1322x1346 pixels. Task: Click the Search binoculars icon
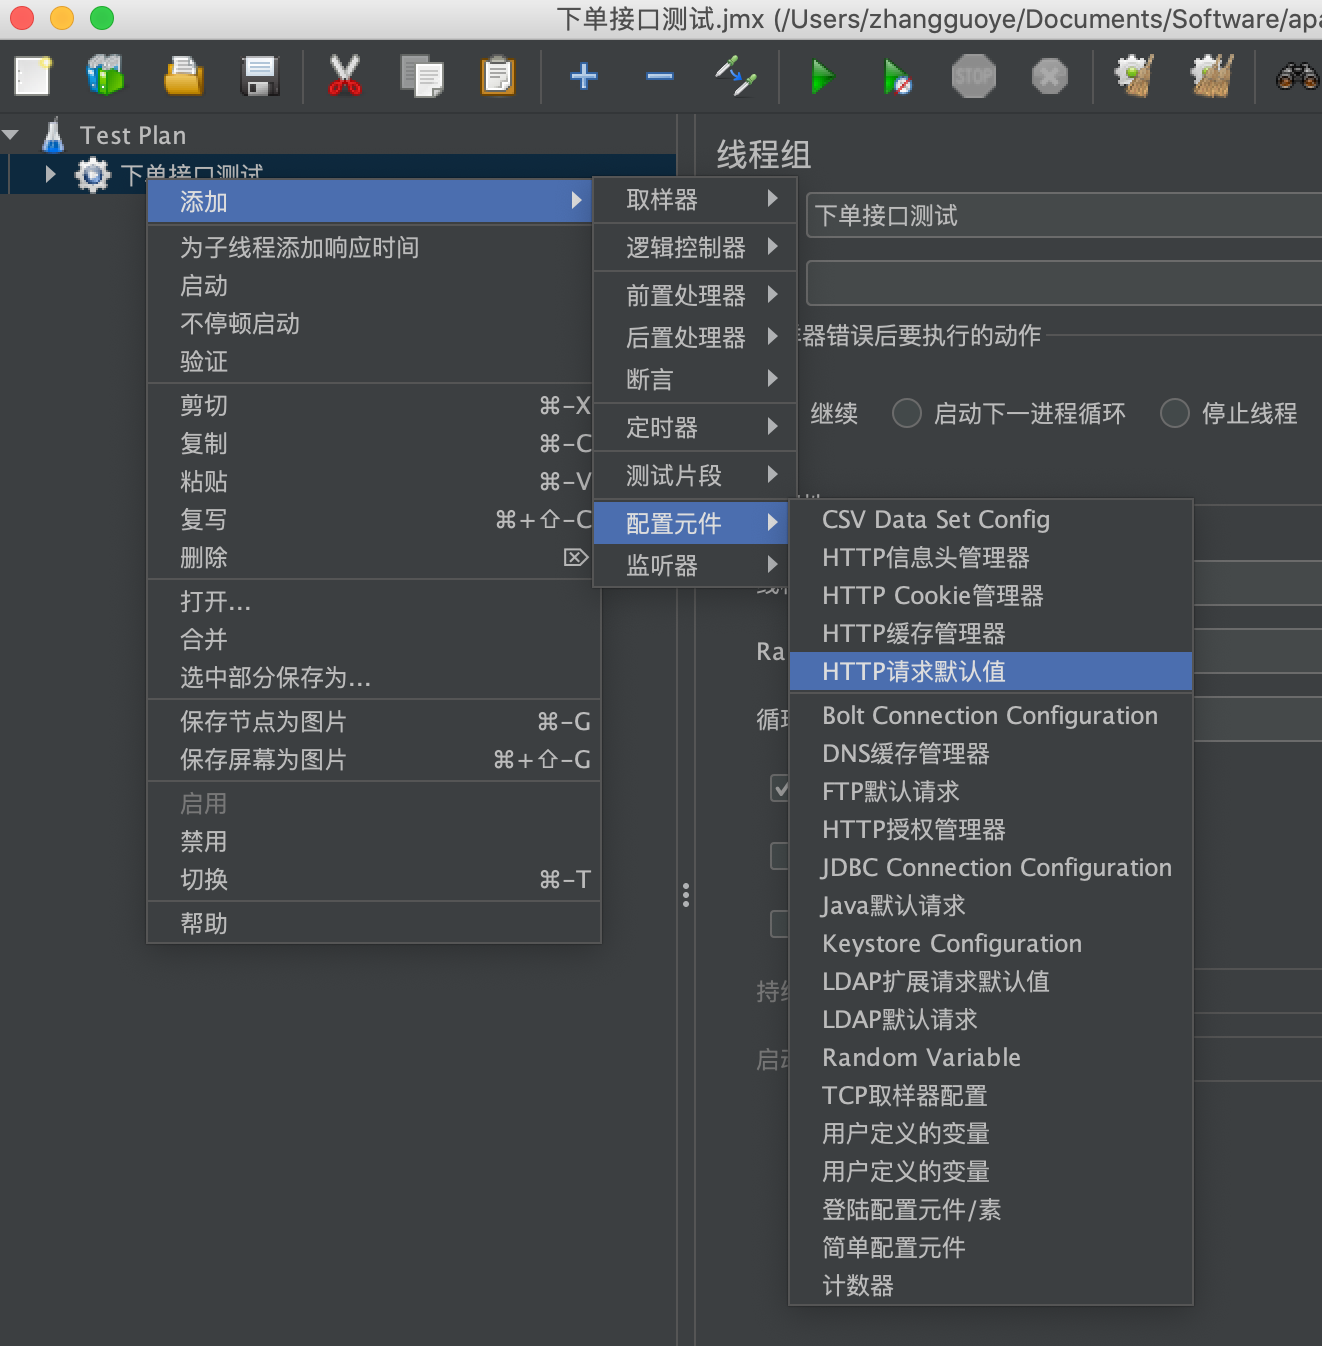click(x=1297, y=76)
